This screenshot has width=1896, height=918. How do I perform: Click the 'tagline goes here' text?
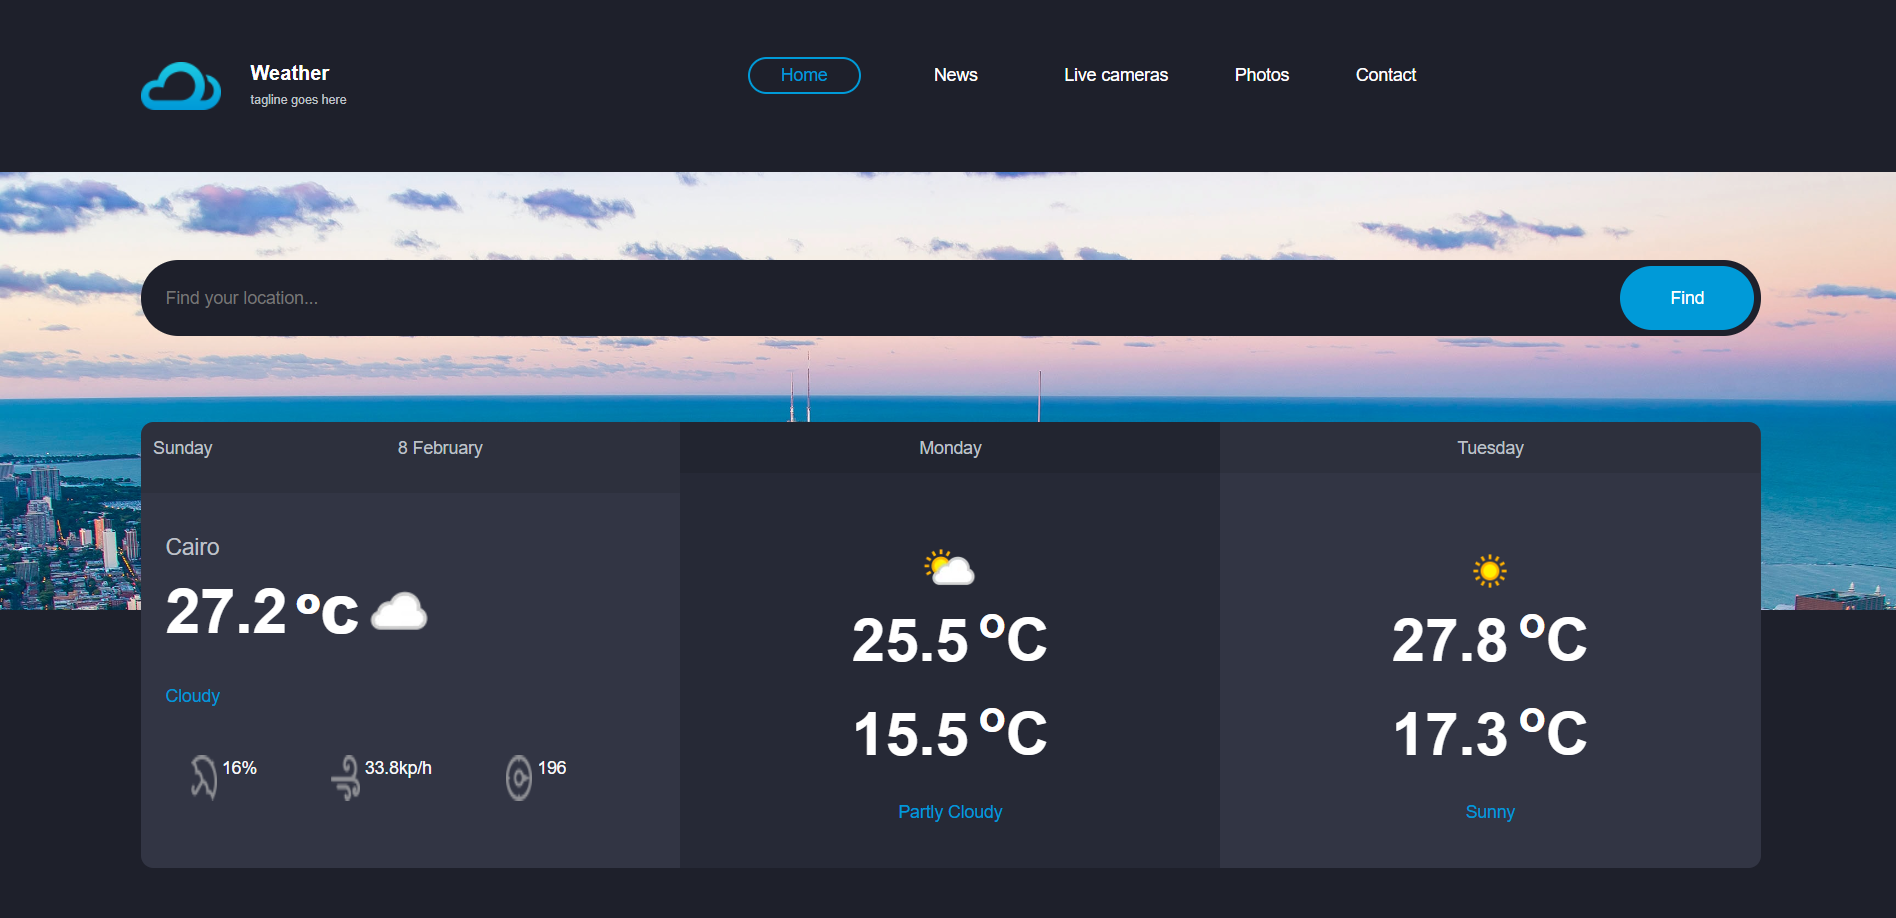click(x=298, y=100)
